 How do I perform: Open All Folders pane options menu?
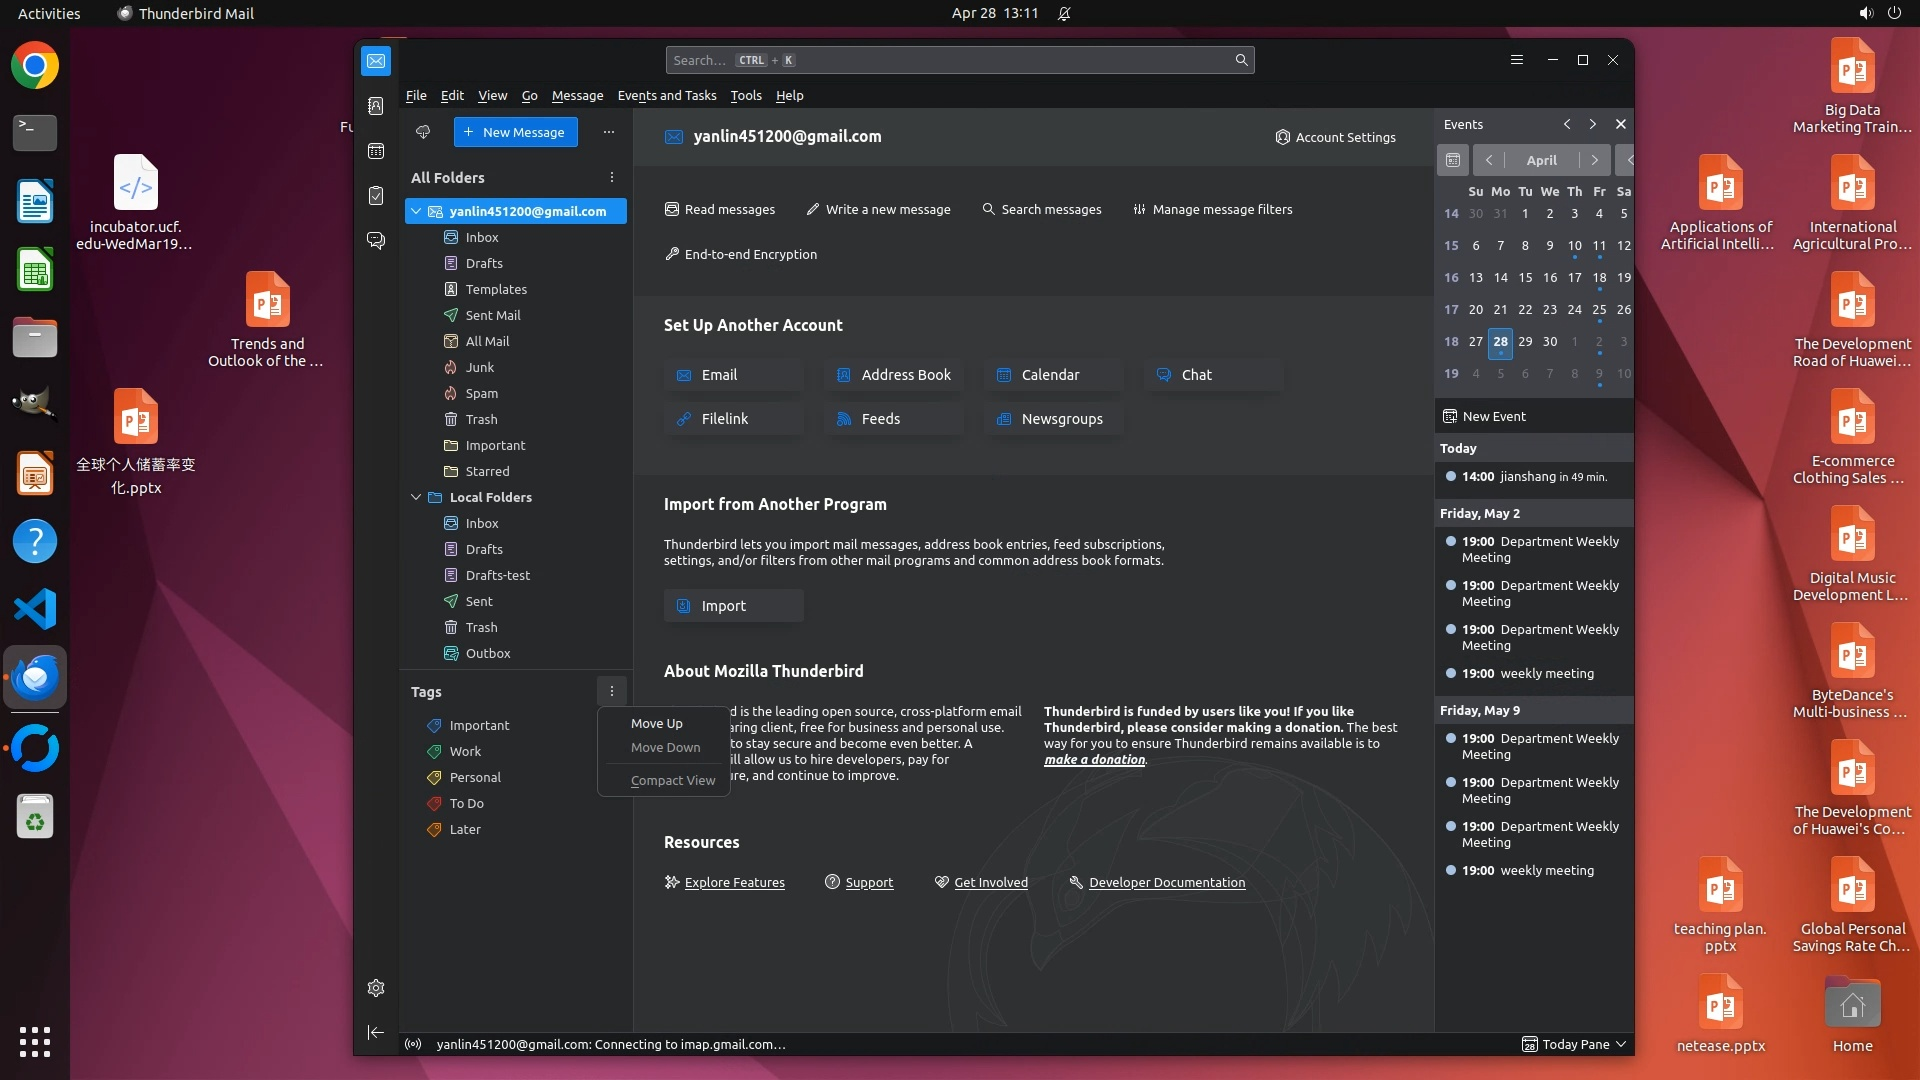point(612,177)
